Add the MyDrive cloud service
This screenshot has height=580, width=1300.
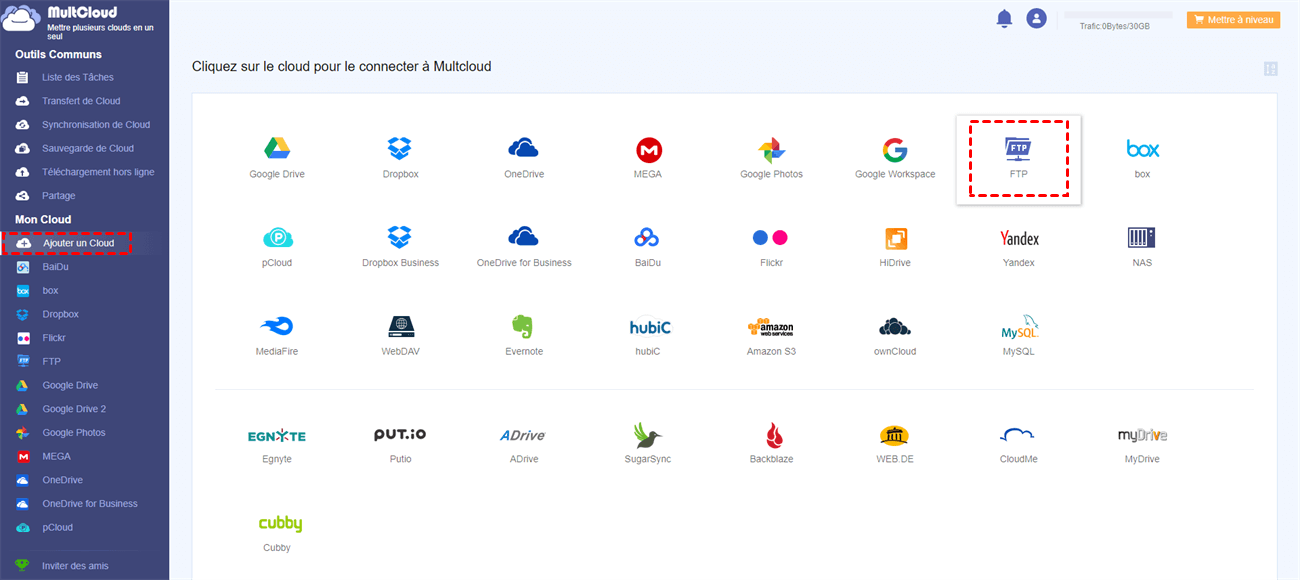[1142, 436]
